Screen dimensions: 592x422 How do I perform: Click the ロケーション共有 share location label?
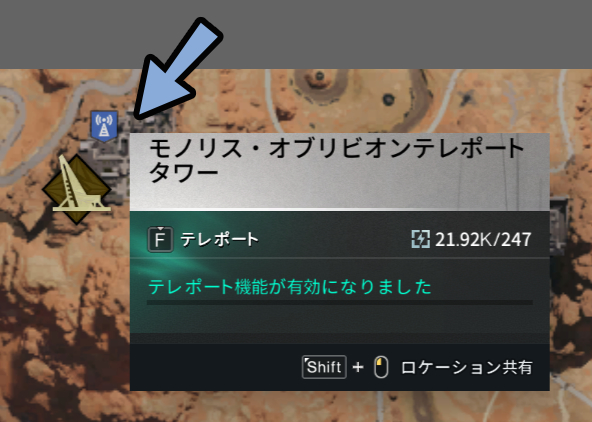[x=467, y=367]
